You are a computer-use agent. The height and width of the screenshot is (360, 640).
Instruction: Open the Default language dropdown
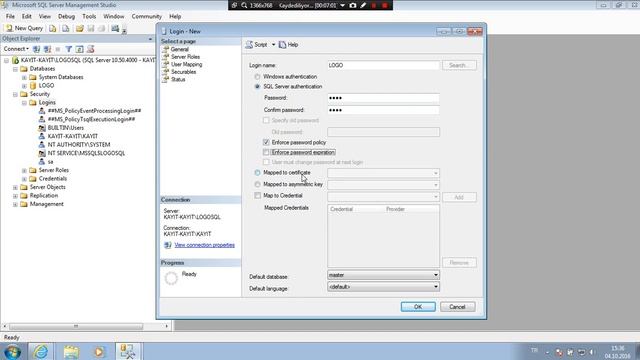click(x=383, y=287)
